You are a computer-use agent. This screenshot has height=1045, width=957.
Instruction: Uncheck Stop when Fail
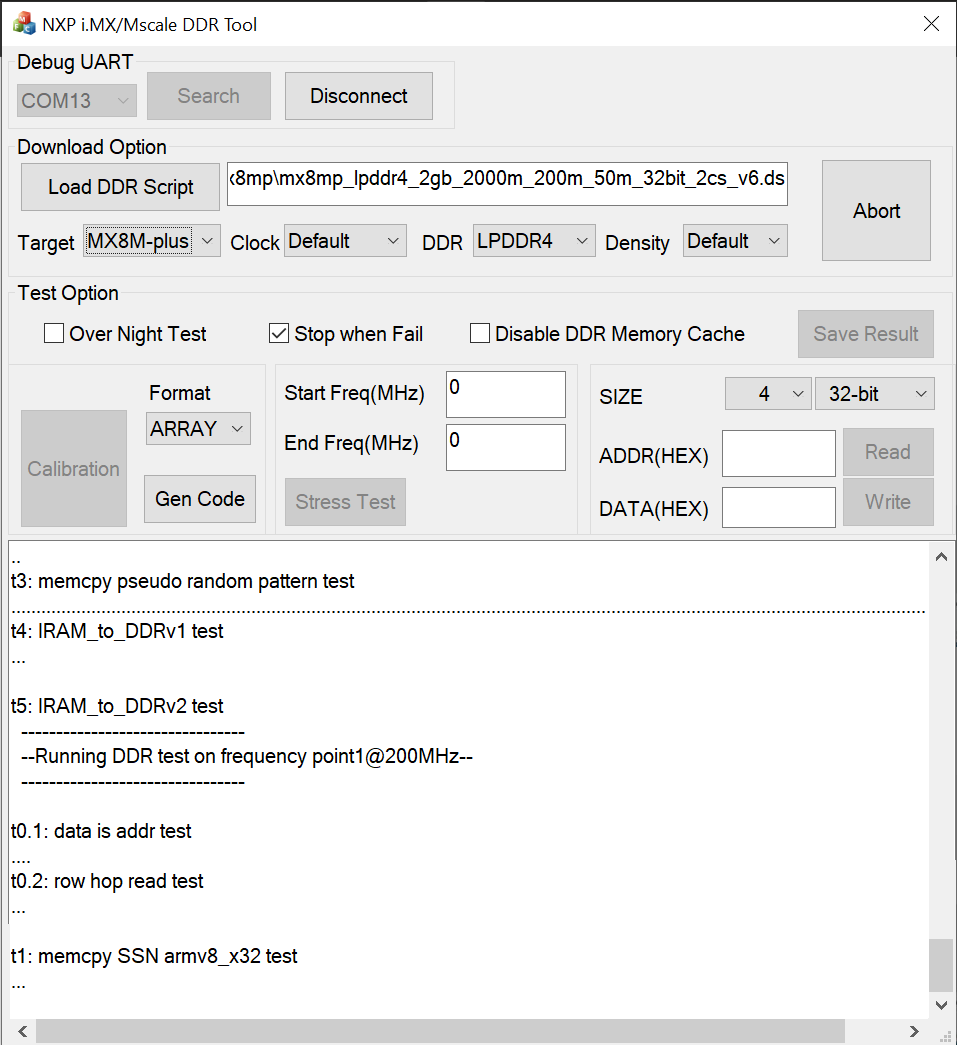click(x=278, y=333)
